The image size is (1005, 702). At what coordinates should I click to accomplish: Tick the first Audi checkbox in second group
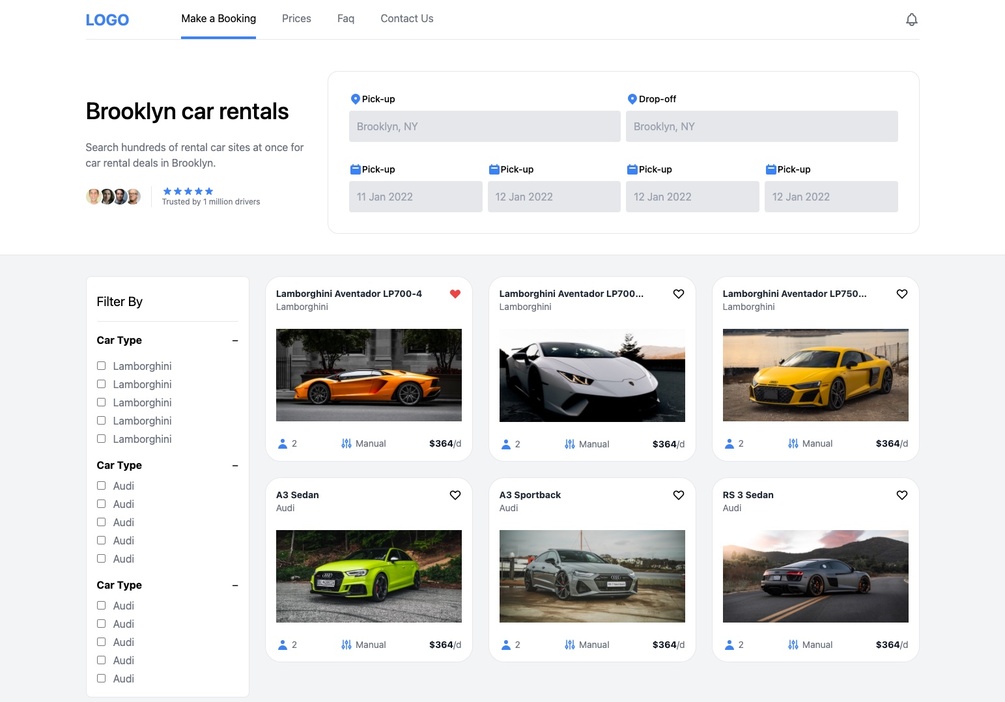point(101,485)
